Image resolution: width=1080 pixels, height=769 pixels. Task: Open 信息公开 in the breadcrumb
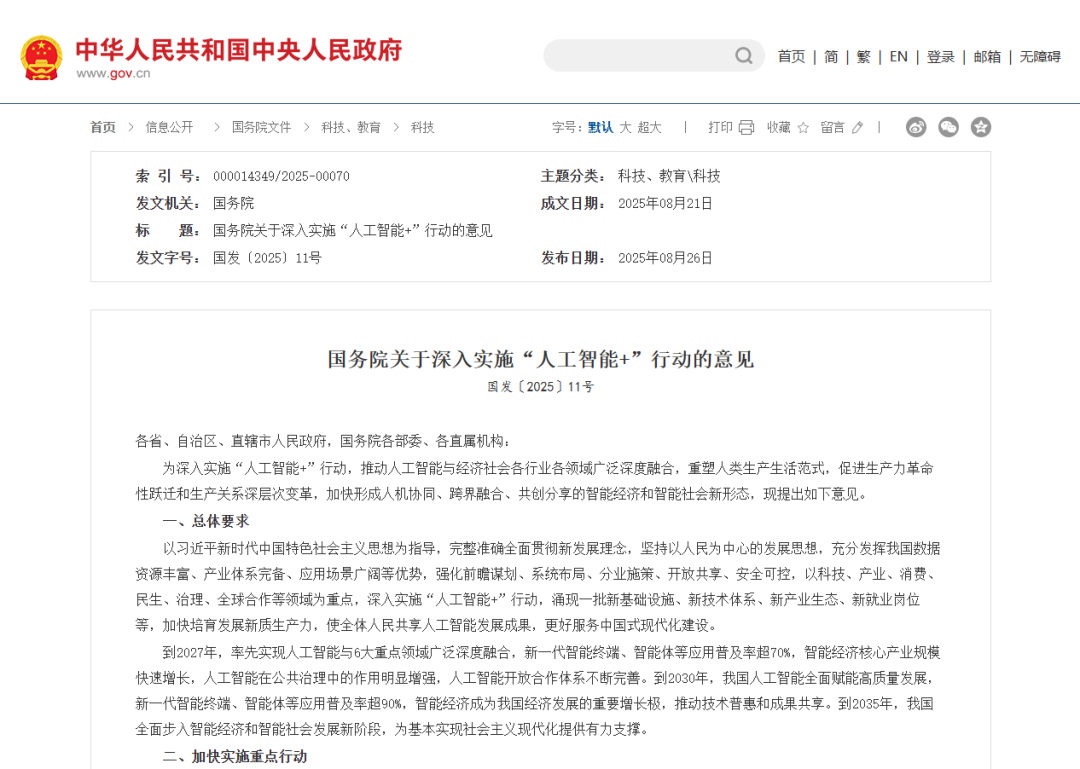[168, 127]
